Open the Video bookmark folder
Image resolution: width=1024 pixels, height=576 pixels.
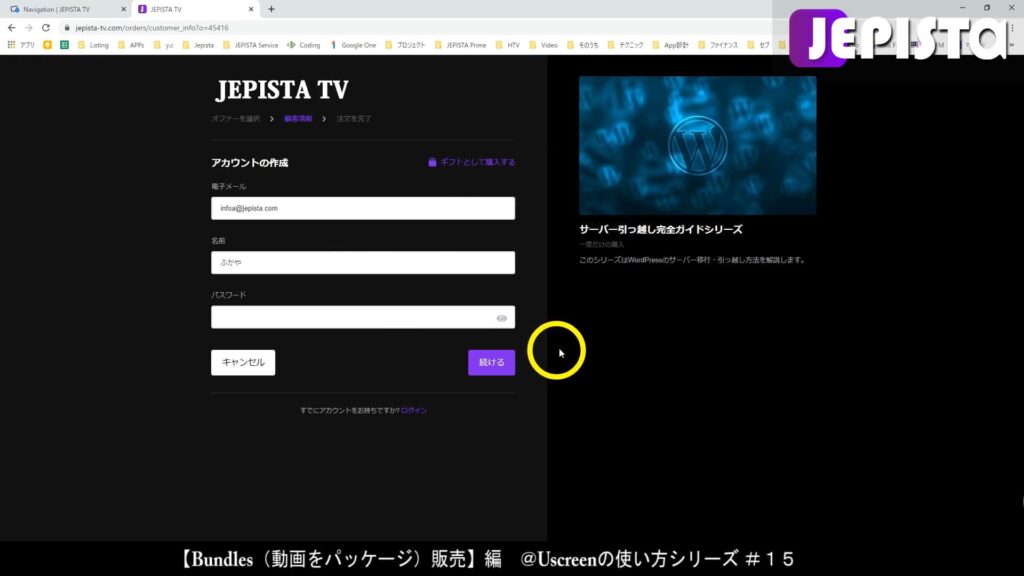pos(543,45)
